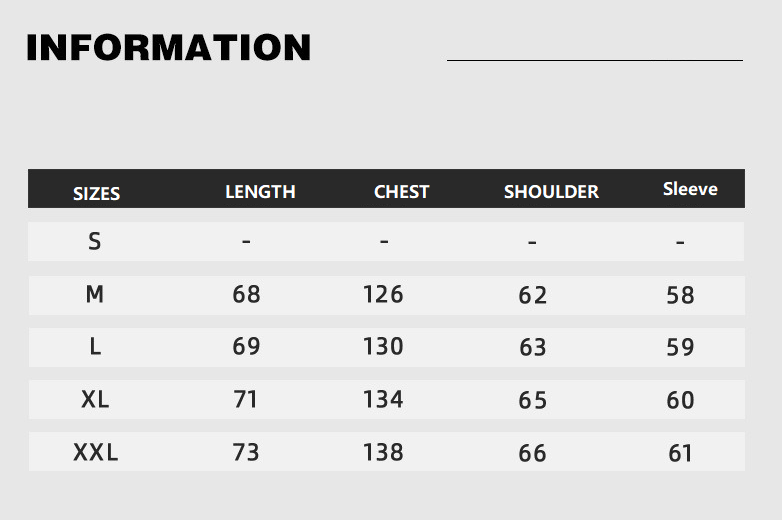782x520 pixels.
Task: Select length value 69 for size L
Action: tap(246, 346)
